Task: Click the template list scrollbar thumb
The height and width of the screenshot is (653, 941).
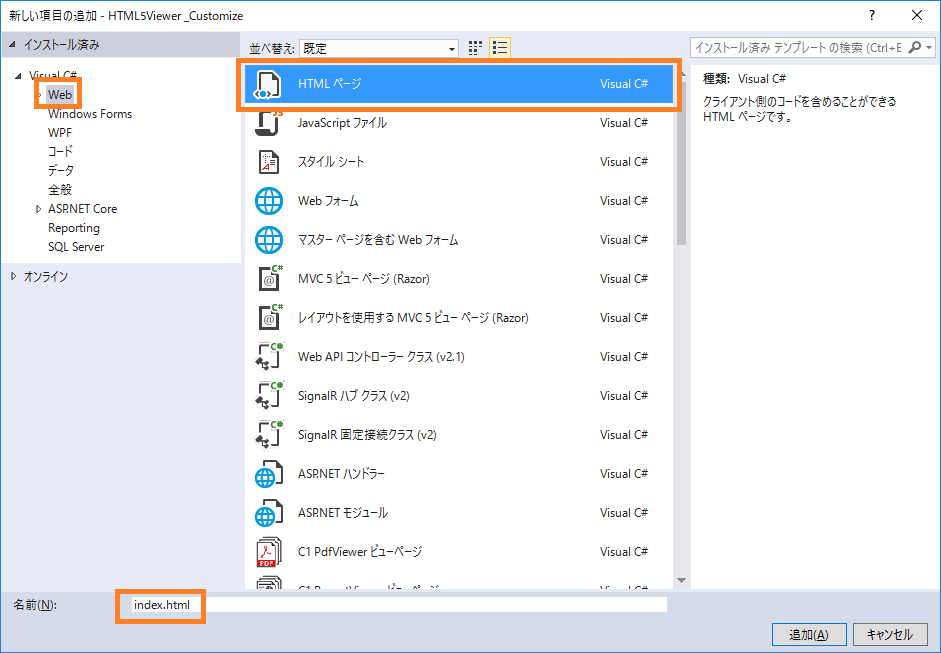Action: [681, 165]
